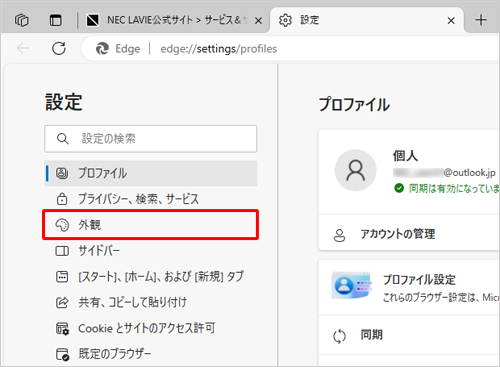Image resolution: width=500 pixels, height=367 pixels.
Task: Open 共有、コピーして貼り付け settings
Action: point(151,302)
